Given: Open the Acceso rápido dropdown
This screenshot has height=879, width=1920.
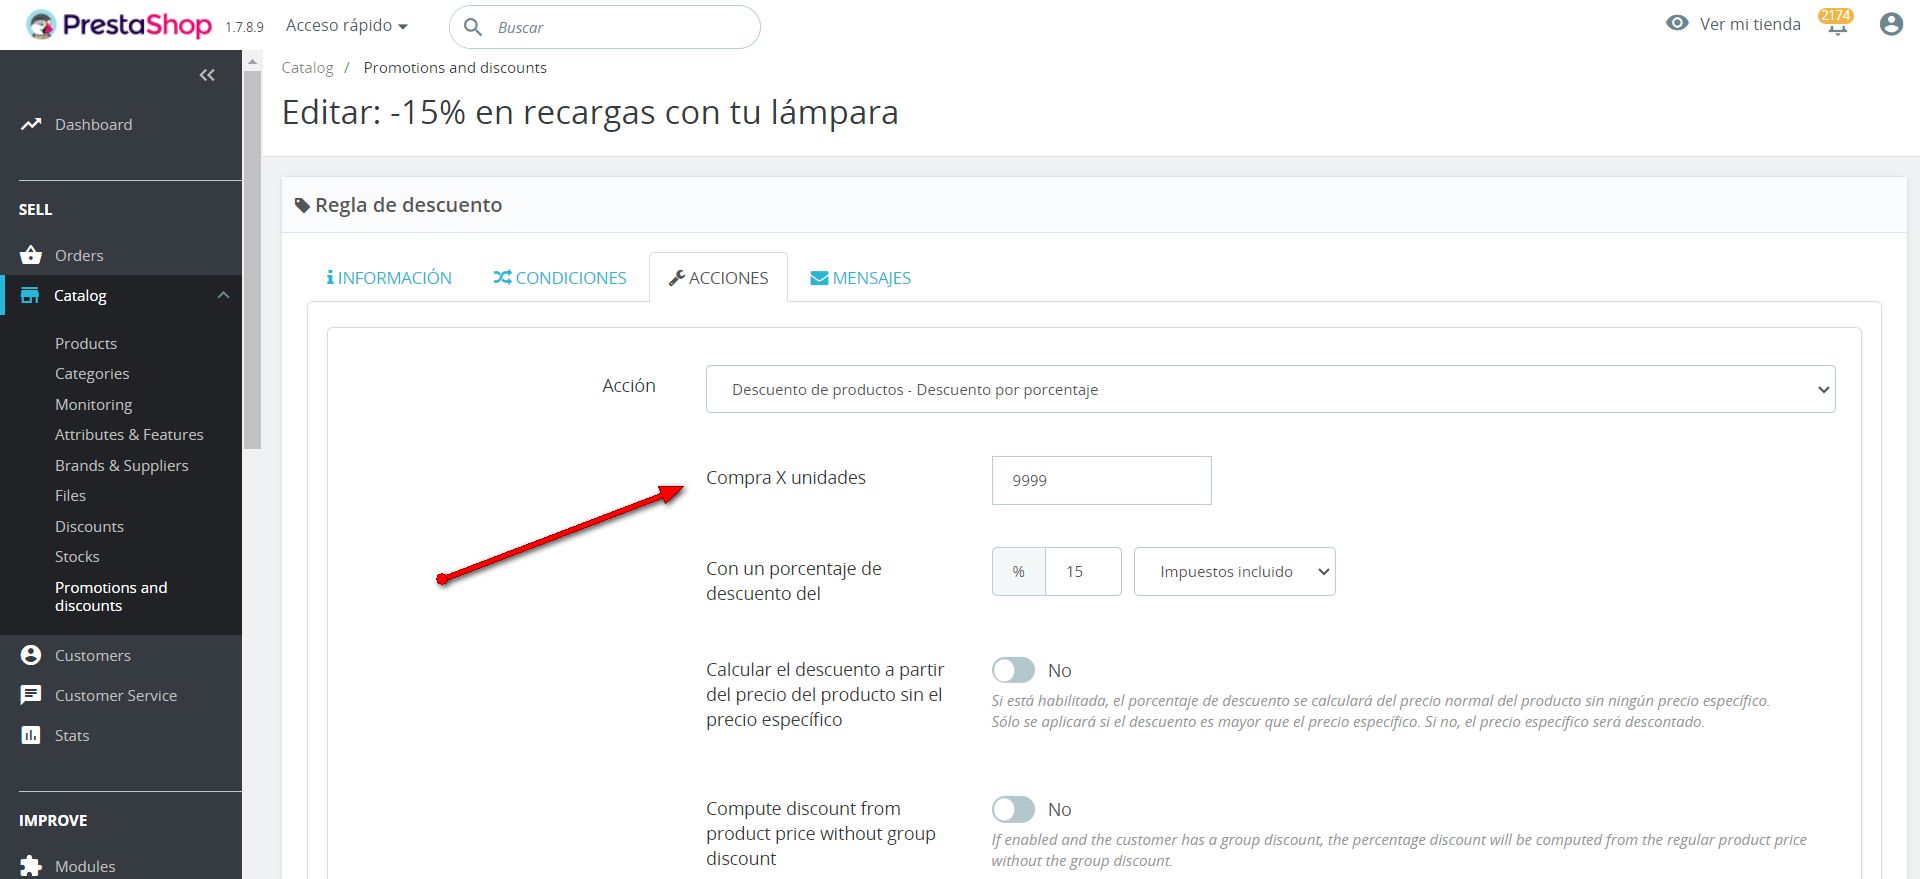Looking at the screenshot, I should (347, 25).
